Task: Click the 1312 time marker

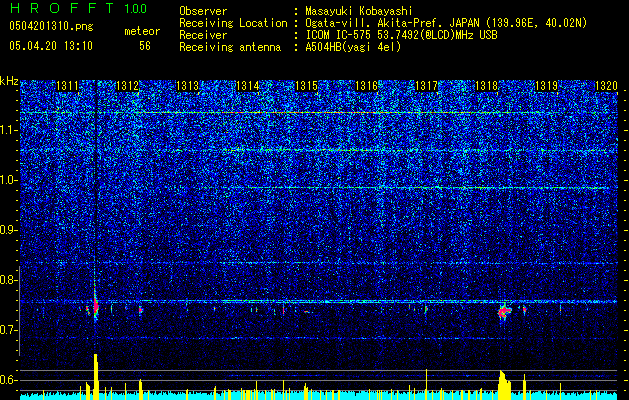Action: point(128,86)
